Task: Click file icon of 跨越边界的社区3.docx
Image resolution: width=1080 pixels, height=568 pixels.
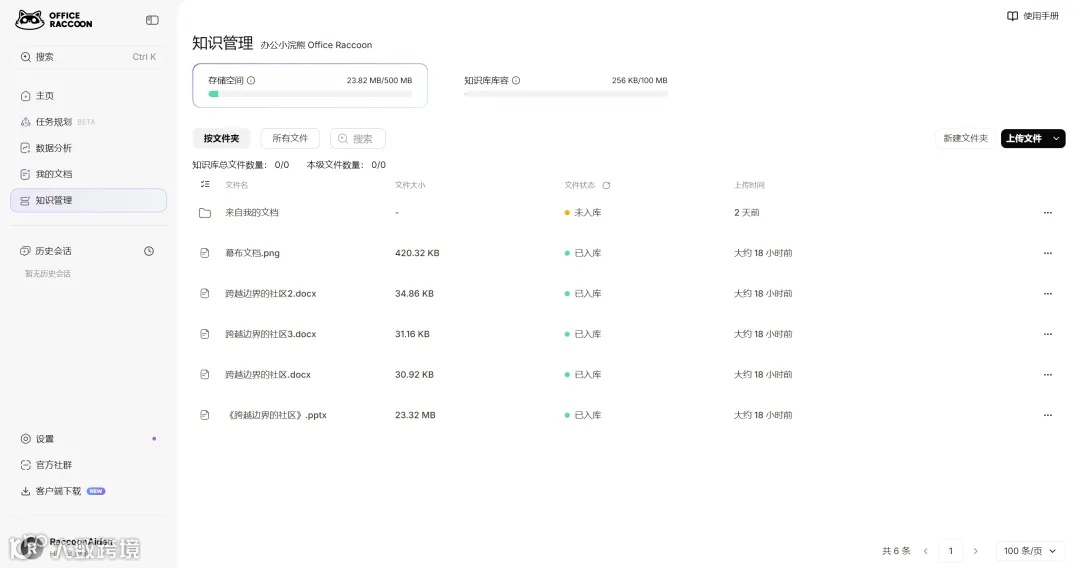Action: coord(205,334)
